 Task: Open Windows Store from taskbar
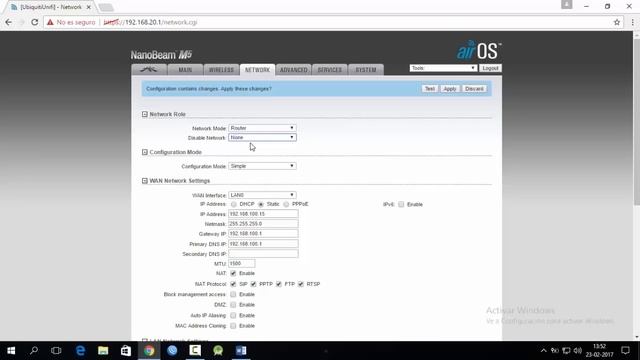(x=126, y=351)
